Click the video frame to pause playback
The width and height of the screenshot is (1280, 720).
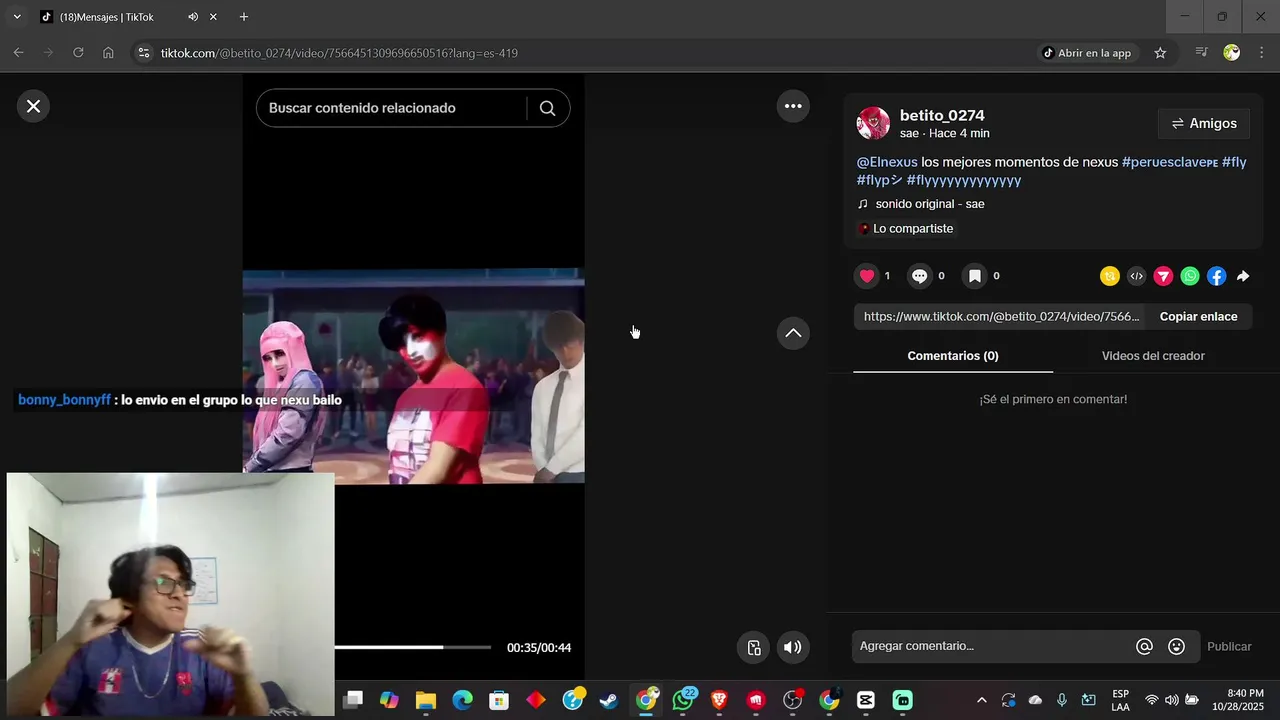413,376
